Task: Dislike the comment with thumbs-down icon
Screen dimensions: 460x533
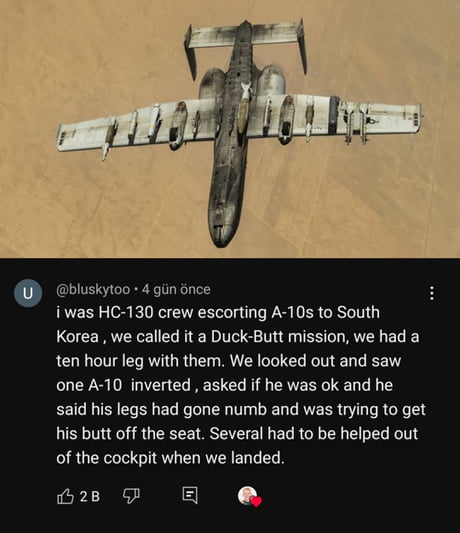Action: click(131, 496)
